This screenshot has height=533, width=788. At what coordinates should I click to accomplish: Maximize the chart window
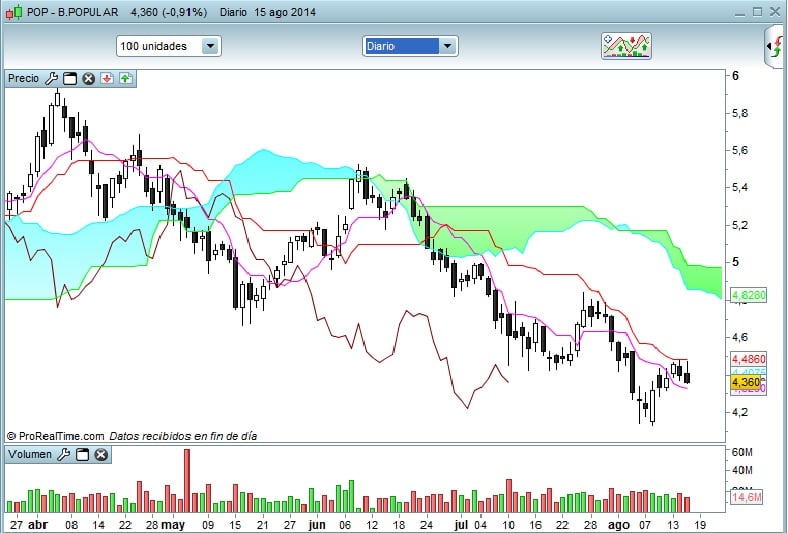click(x=757, y=12)
